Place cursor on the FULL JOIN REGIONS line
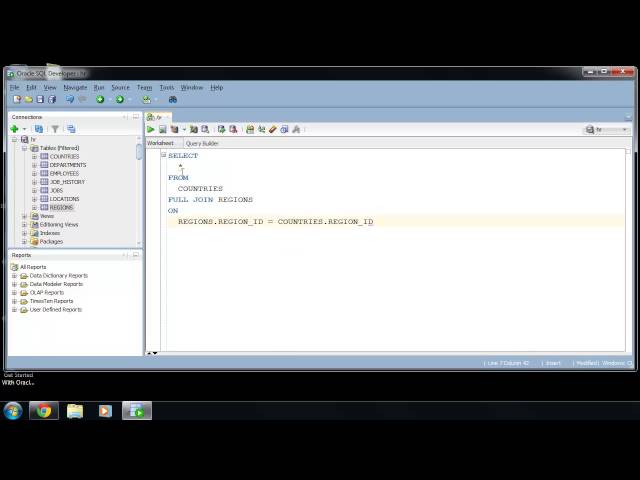Image resolution: width=640 pixels, height=480 pixels. [x=210, y=200]
